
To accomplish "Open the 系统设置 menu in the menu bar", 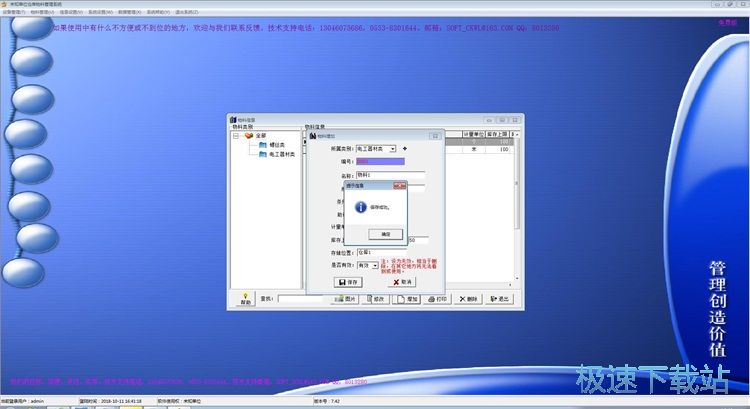I will [98, 12].
